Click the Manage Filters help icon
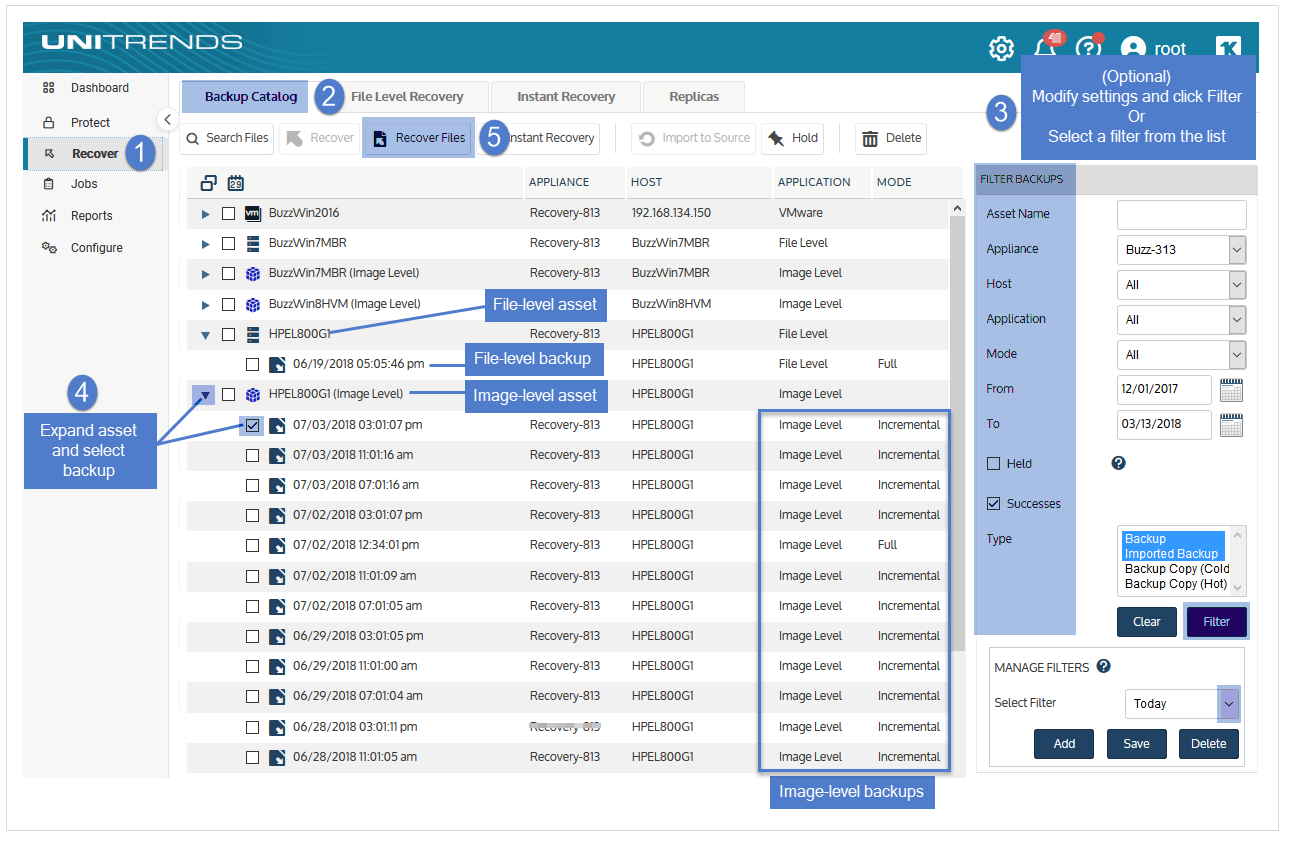The height and width of the screenshot is (856, 1308). (x=1103, y=666)
